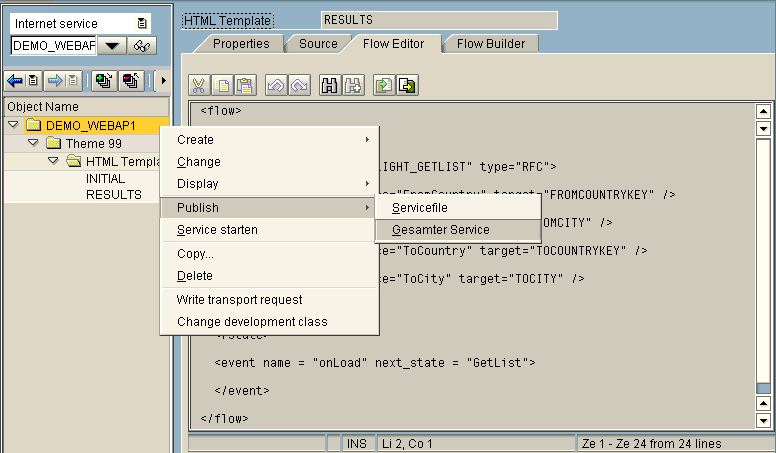Viewport: 776px width, 453px height.
Task: Select the INITIAL template in tree
Action: (x=105, y=179)
